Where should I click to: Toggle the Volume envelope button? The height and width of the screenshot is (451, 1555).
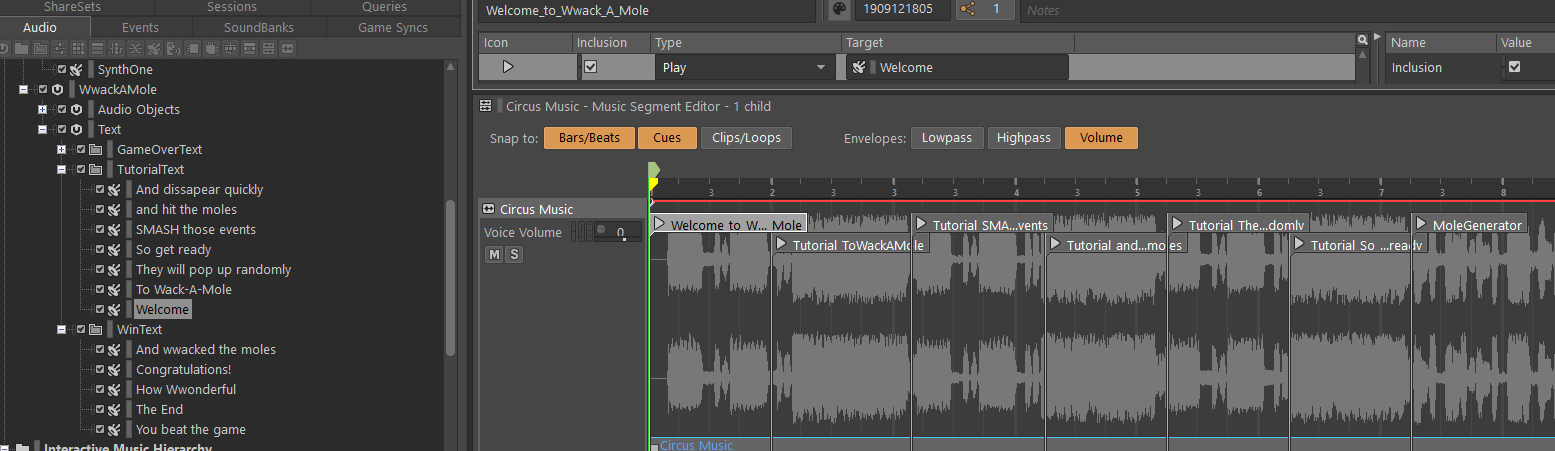click(x=1101, y=138)
